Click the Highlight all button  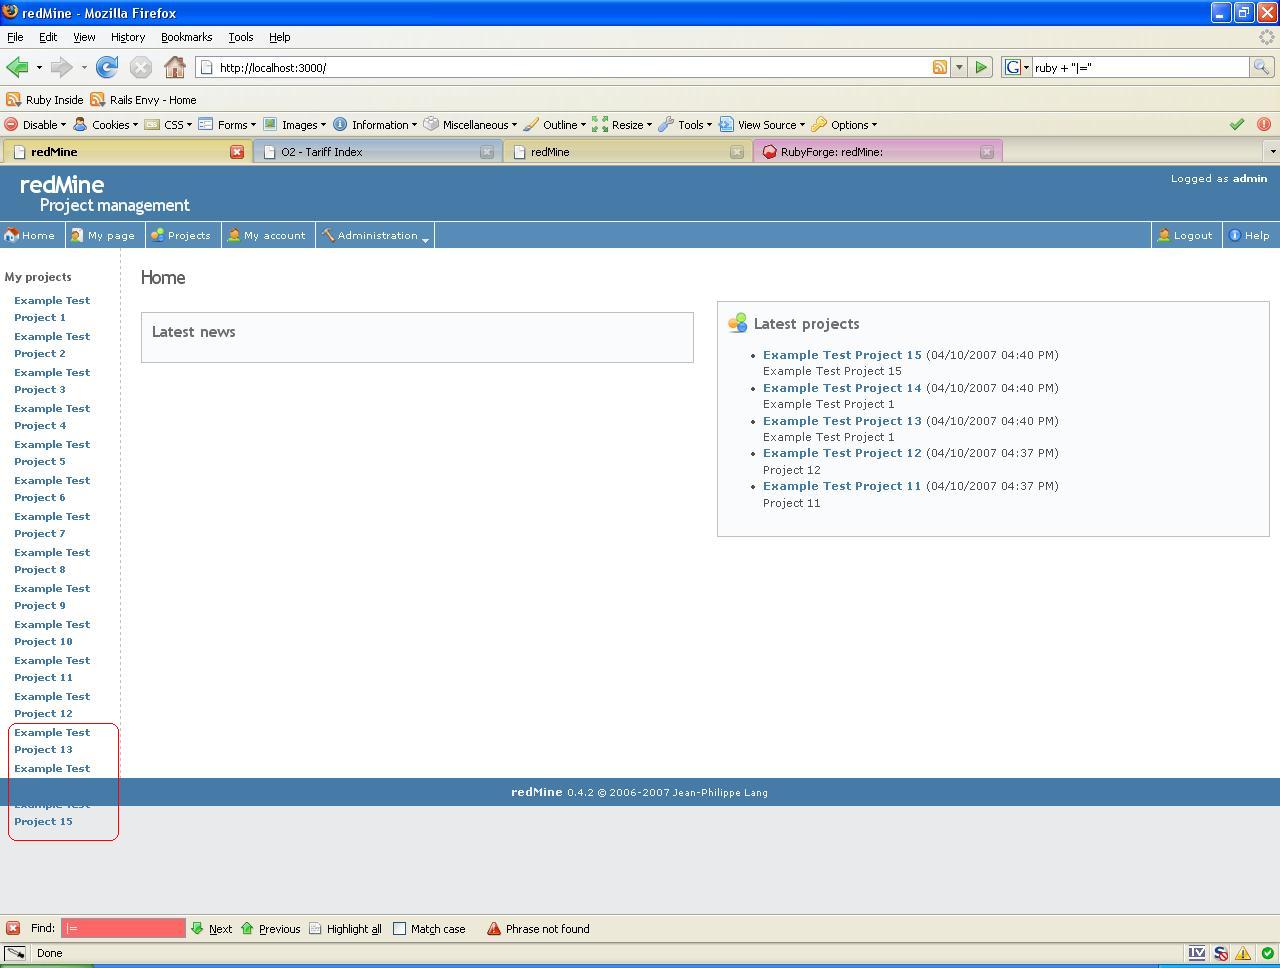click(345, 929)
